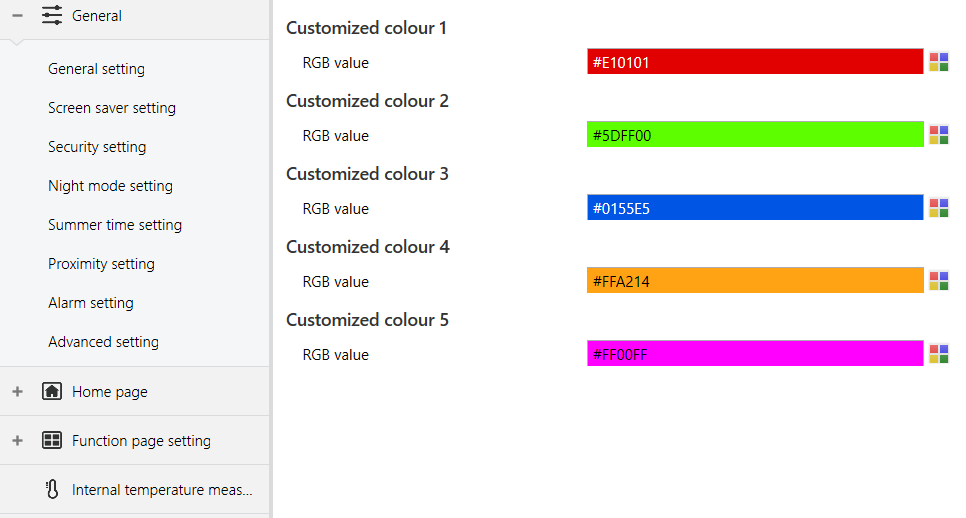Expand the Home page section
This screenshot has height=518, width=966.
[17, 392]
